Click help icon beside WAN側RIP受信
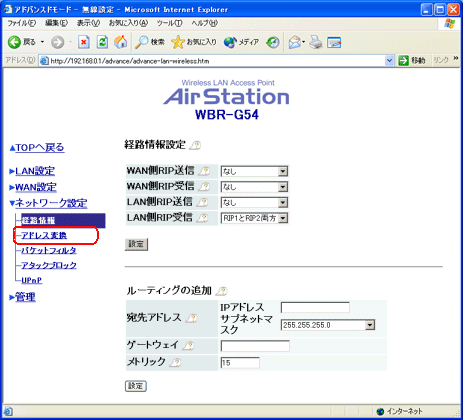The height and width of the screenshot is (420, 463). click(x=204, y=187)
